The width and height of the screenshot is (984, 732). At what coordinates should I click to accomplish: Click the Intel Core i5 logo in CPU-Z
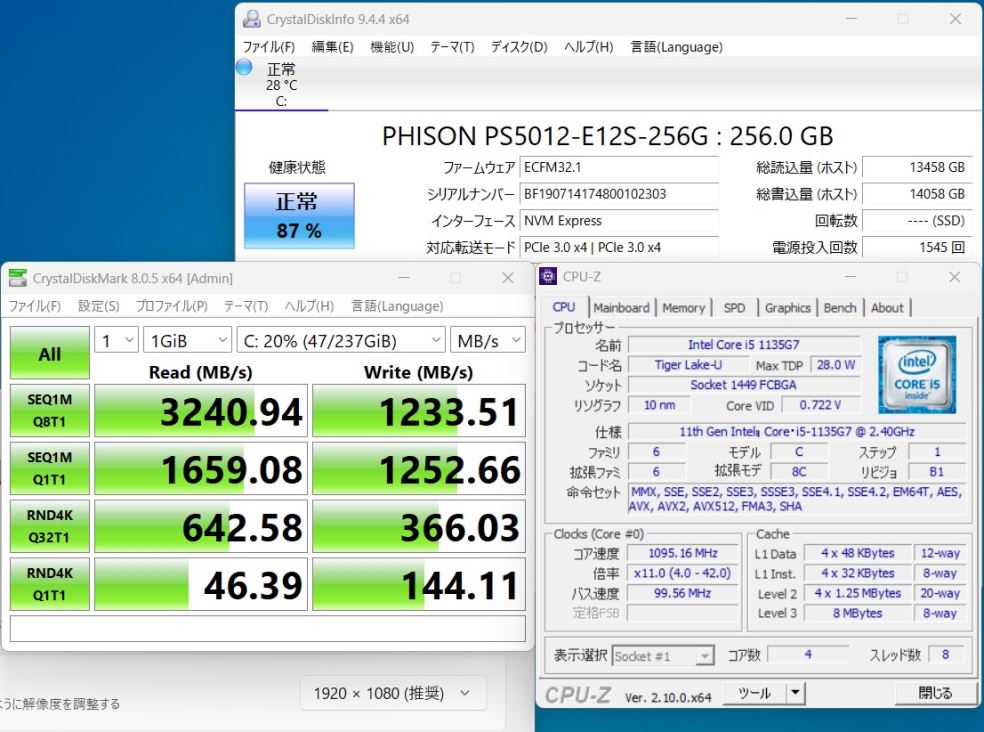pos(917,375)
